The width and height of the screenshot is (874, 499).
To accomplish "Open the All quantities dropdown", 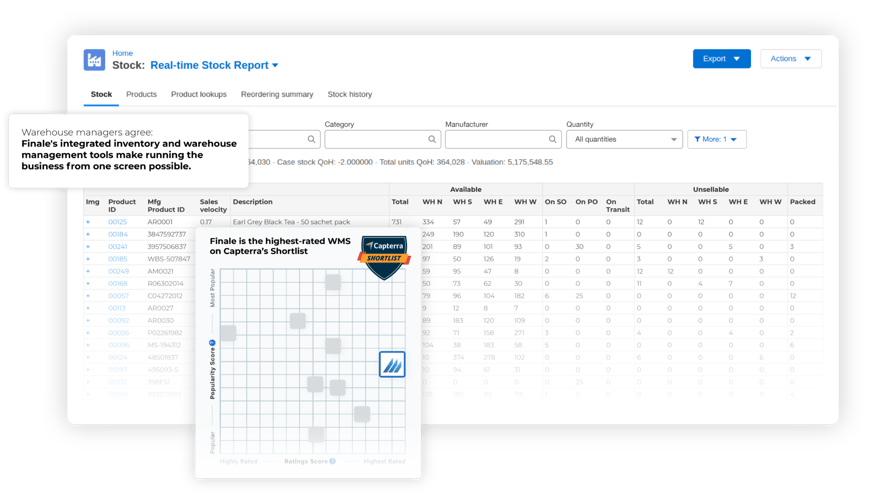I will point(624,139).
